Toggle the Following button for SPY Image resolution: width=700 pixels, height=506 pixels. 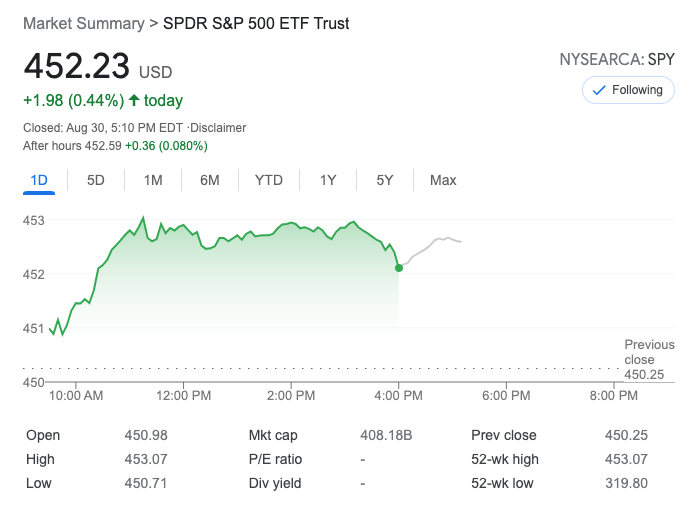click(628, 90)
